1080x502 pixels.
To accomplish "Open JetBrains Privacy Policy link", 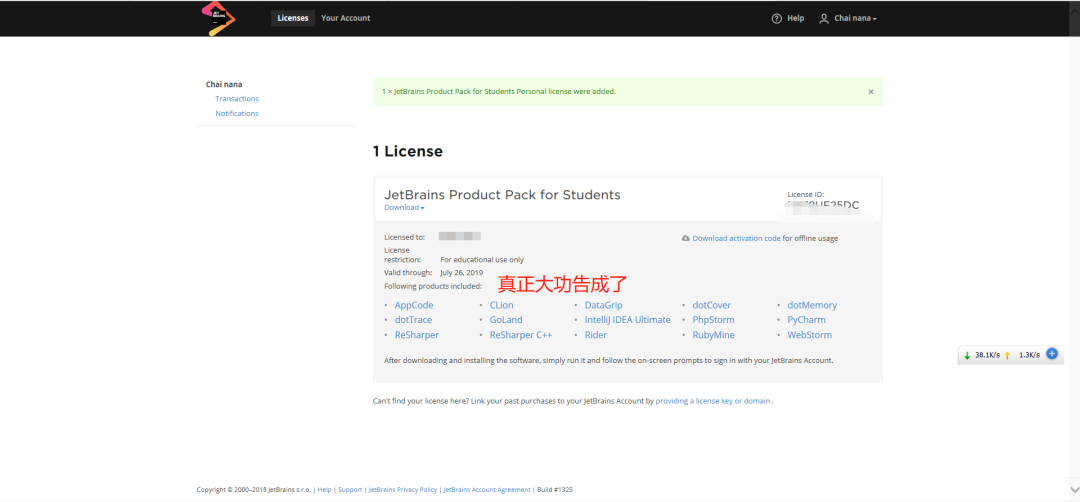I will click(x=403, y=490).
